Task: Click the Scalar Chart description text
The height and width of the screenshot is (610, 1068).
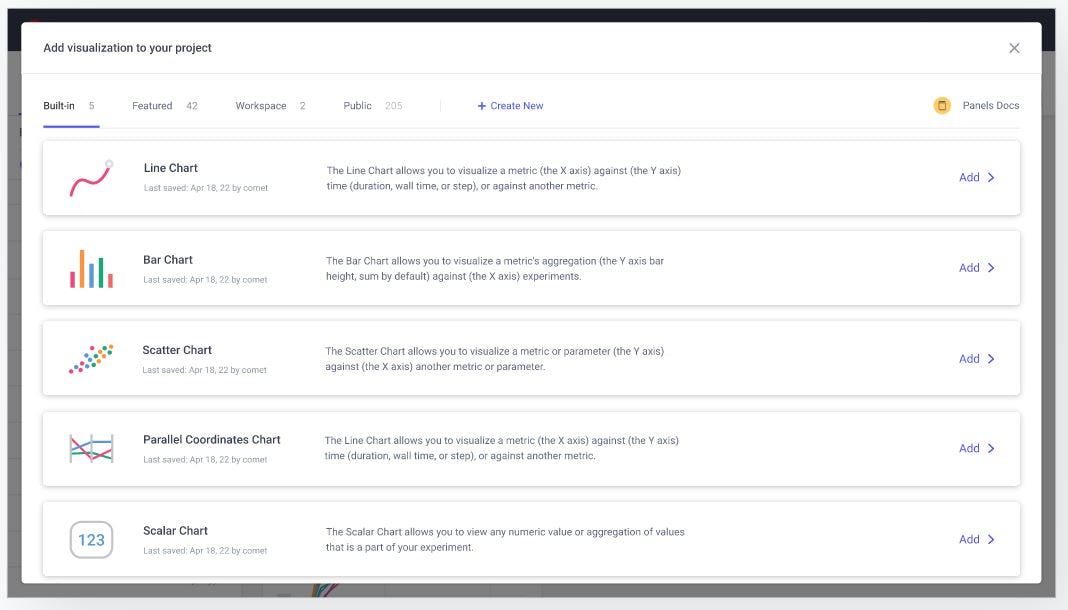Action: coord(505,539)
